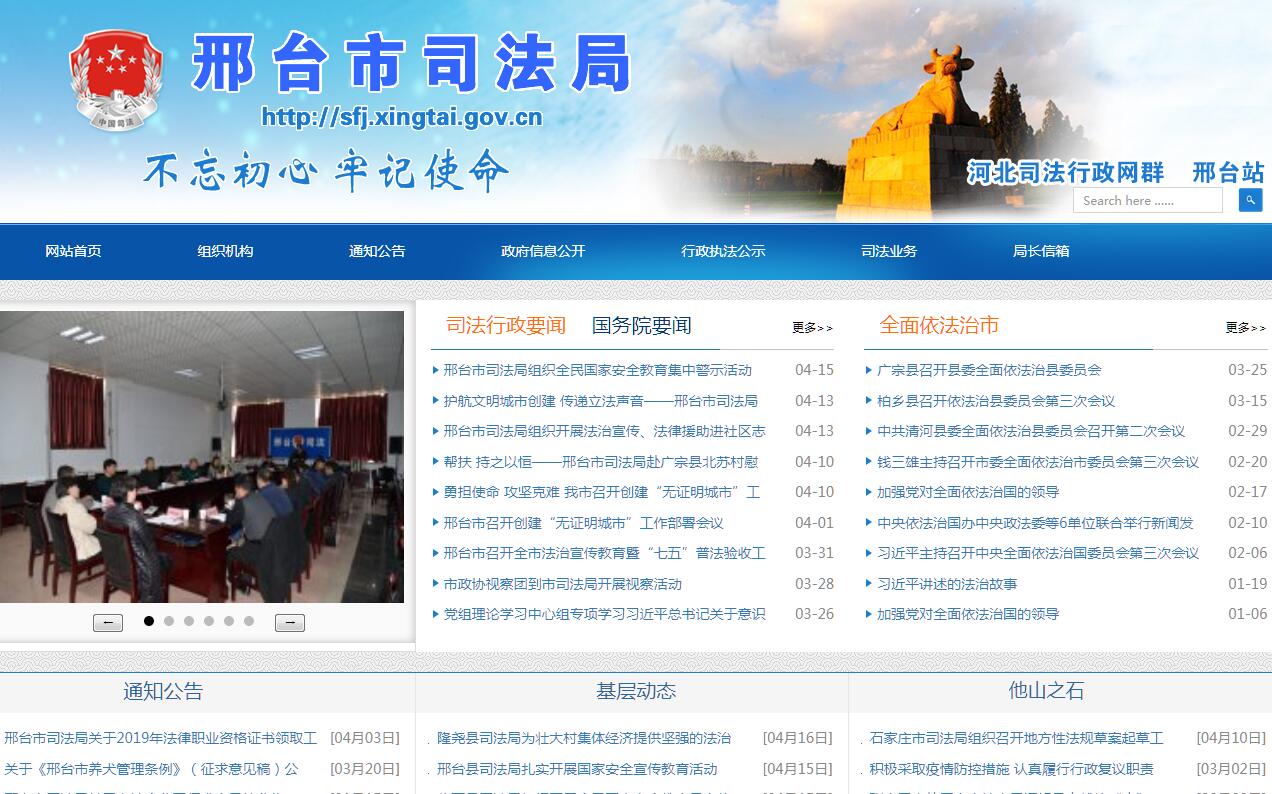Open article 广宗县召开县委全面依法治县委员会
Viewport: 1272px width, 794px height.
click(989, 370)
